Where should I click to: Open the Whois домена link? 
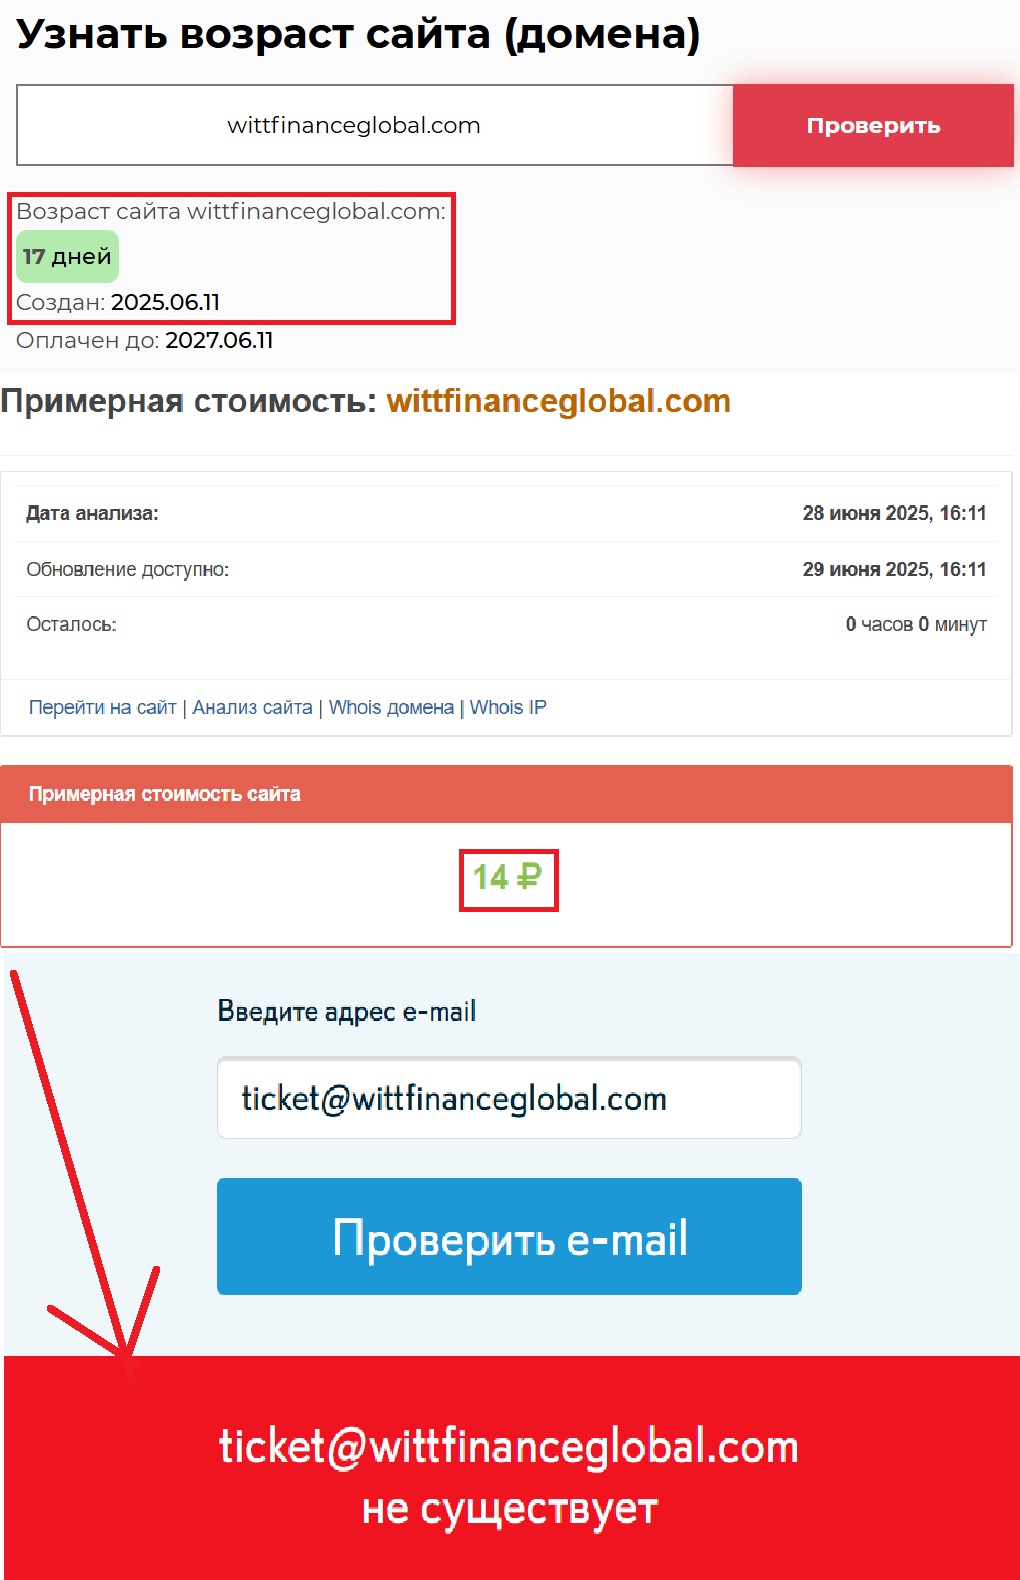coord(391,708)
